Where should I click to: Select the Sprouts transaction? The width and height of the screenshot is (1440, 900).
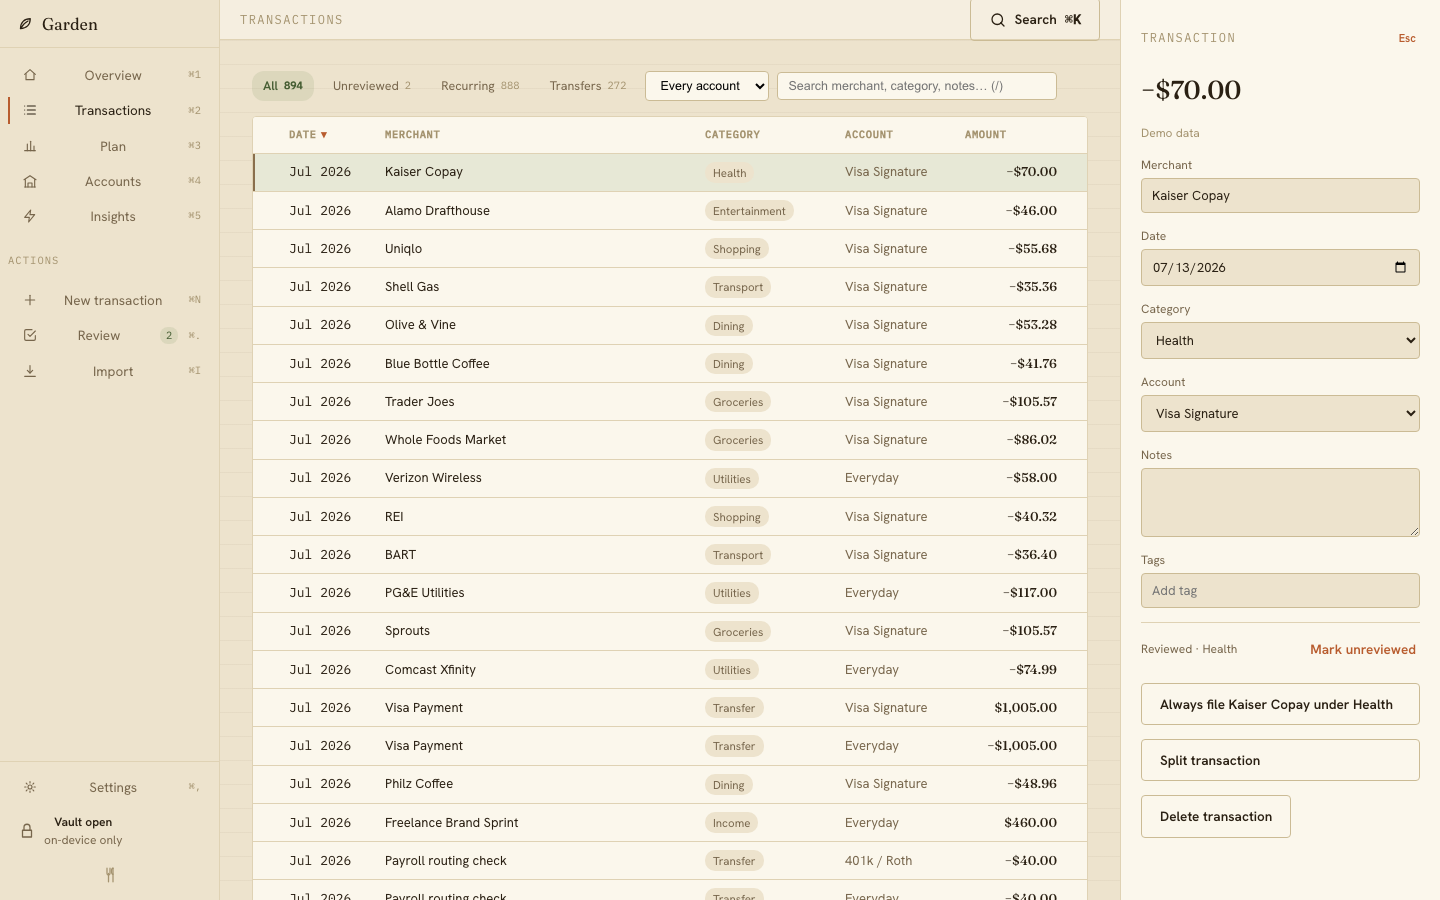click(670, 631)
